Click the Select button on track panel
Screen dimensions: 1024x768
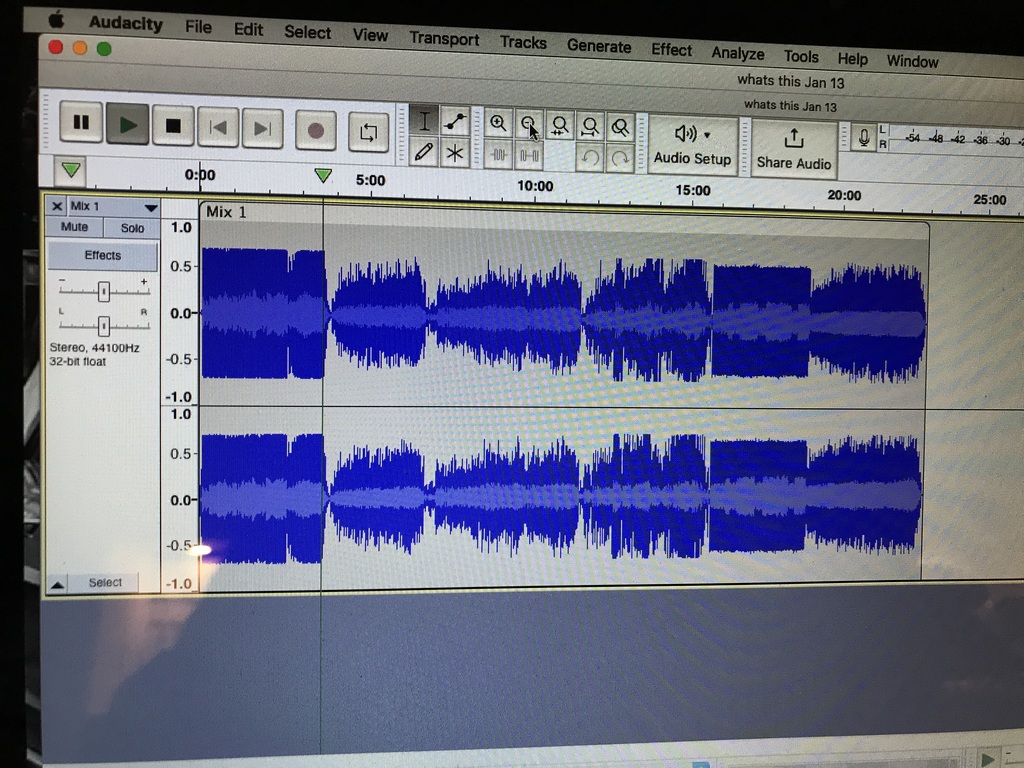pyautogui.click(x=105, y=583)
